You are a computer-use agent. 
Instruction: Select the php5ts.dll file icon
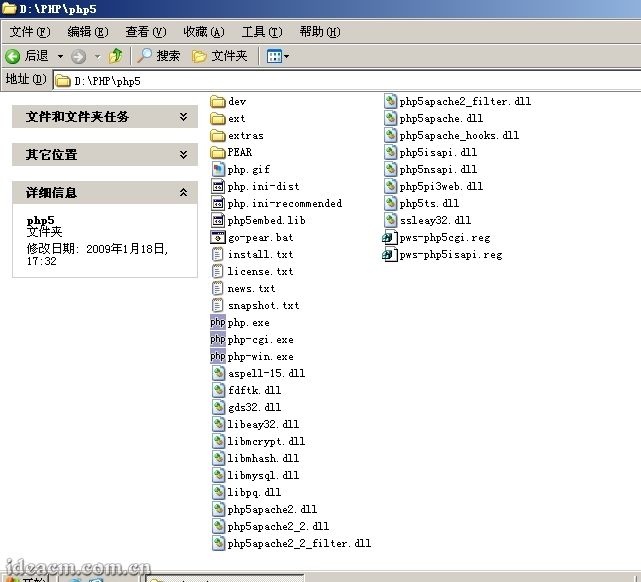[x=390, y=203]
